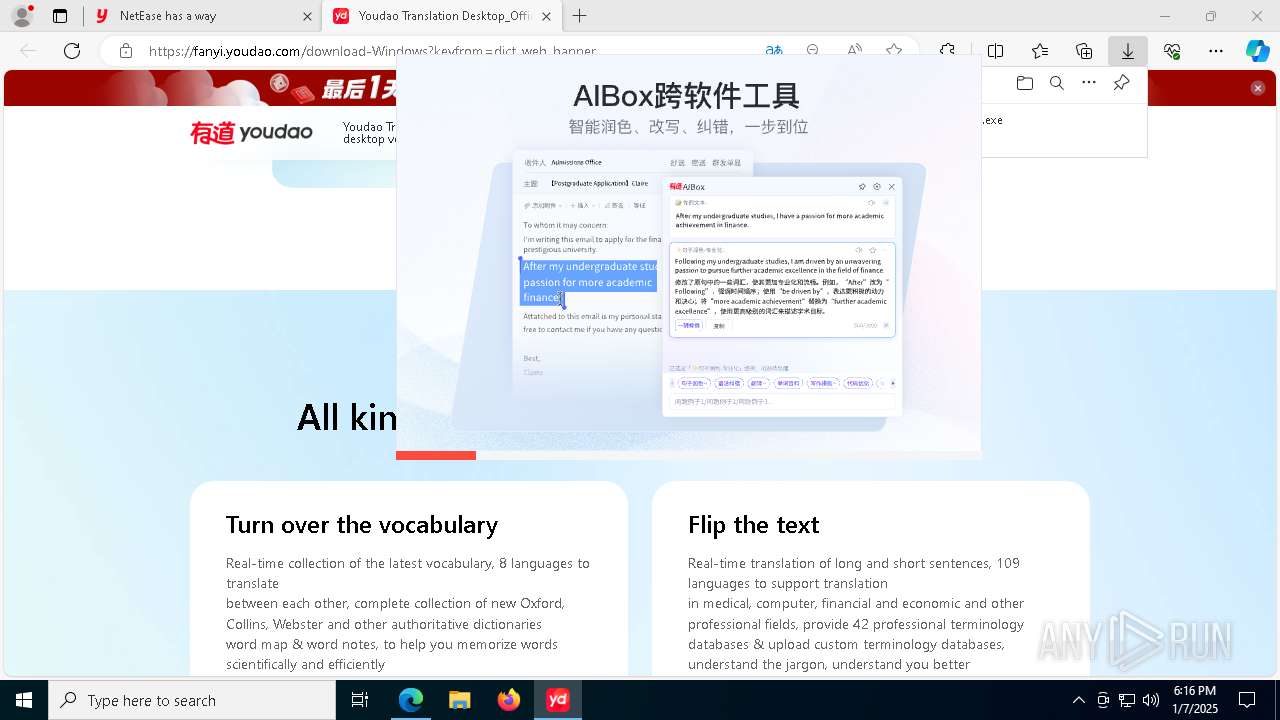This screenshot has width=1280, height=720.
Task: Search downloads in the panel
Action: click(1057, 83)
